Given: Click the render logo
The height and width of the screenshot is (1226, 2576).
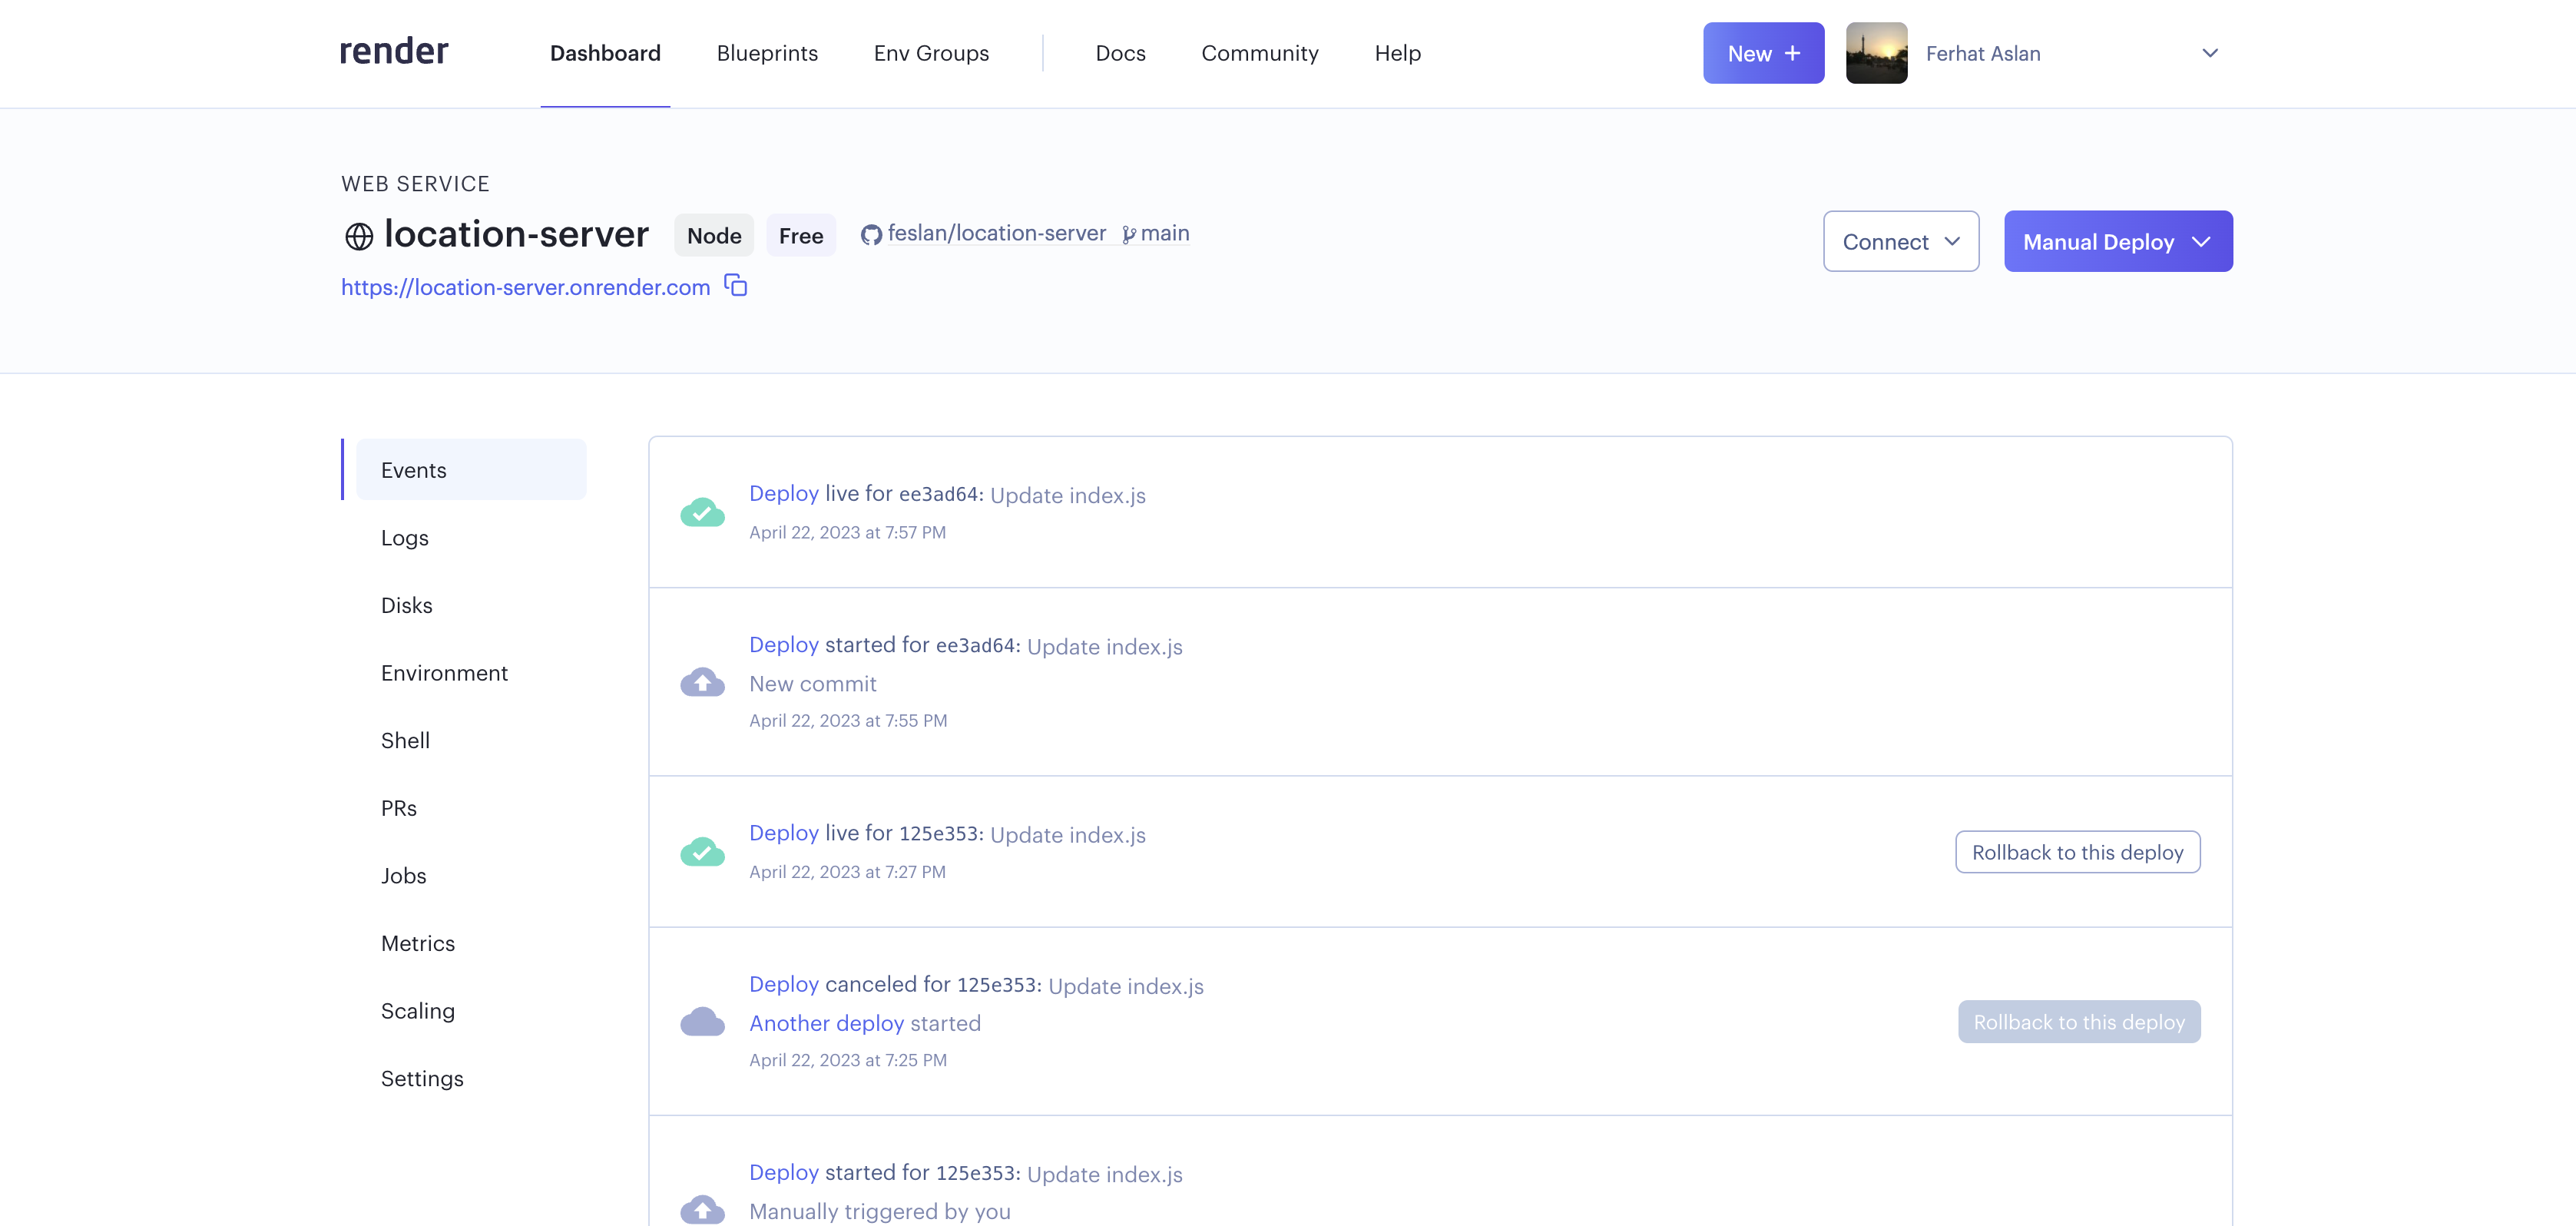Looking at the screenshot, I should (394, 52).
